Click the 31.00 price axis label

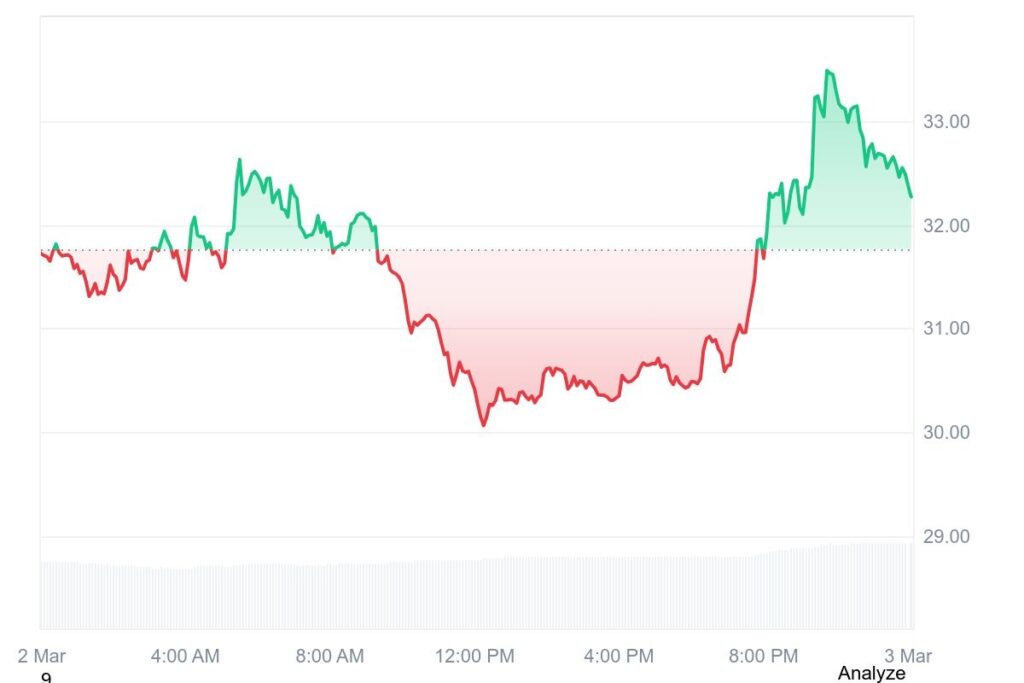coord(946,328)
